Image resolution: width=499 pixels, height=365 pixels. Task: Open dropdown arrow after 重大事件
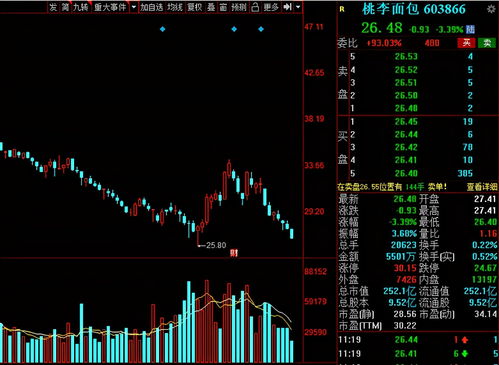(134, 7)
